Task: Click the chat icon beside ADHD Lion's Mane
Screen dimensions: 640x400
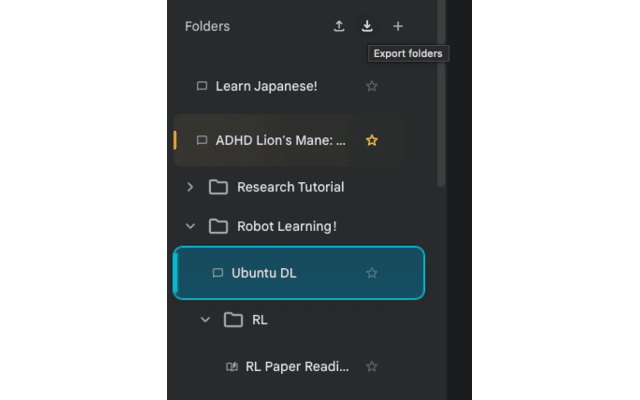Action: [x=202, y=140]
